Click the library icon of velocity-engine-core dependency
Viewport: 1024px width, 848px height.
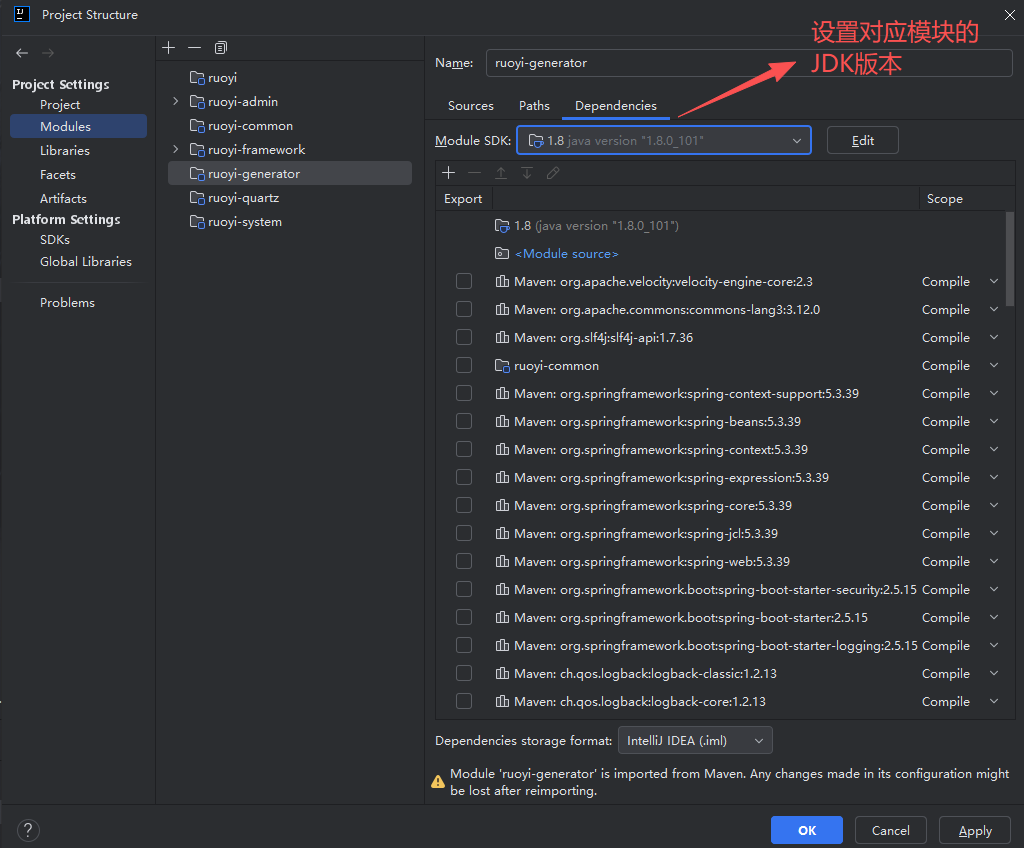pos(502,282)
